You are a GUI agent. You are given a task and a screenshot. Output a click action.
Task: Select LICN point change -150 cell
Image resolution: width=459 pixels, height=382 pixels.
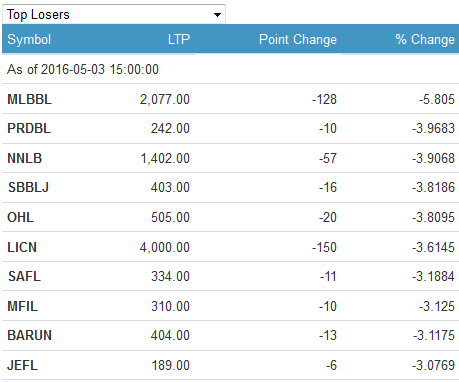(324, 247)
